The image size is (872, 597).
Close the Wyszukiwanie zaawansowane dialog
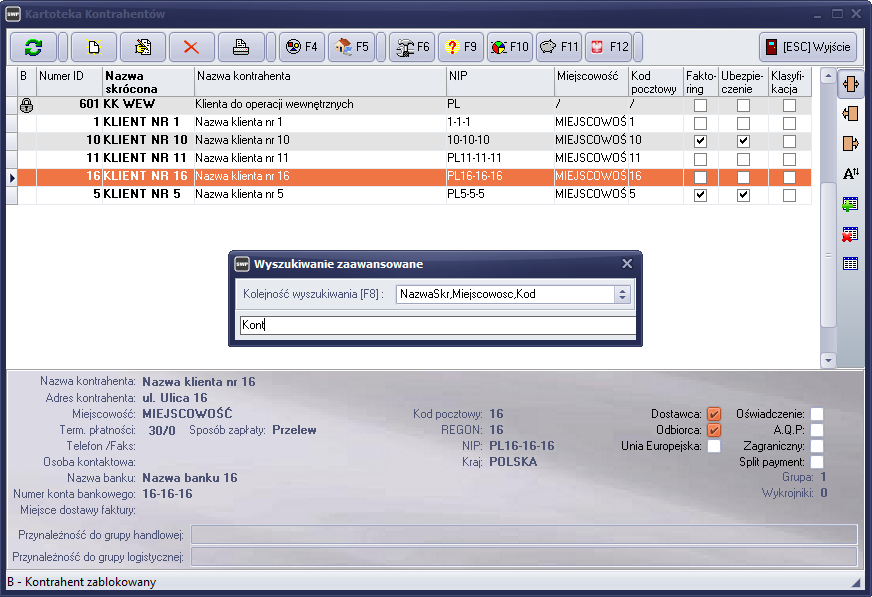pos(627,264)
